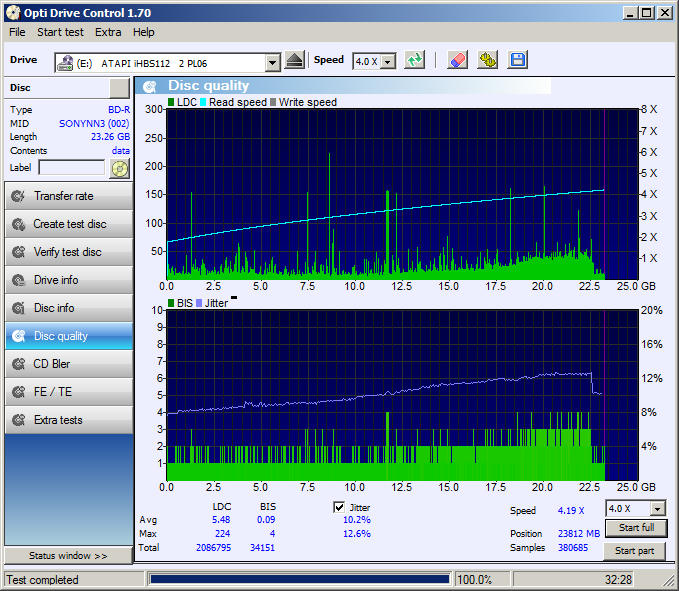Open the Start test menu
Image resolution: width=679 pixels, height=591 pixels.
click(60, 32)
